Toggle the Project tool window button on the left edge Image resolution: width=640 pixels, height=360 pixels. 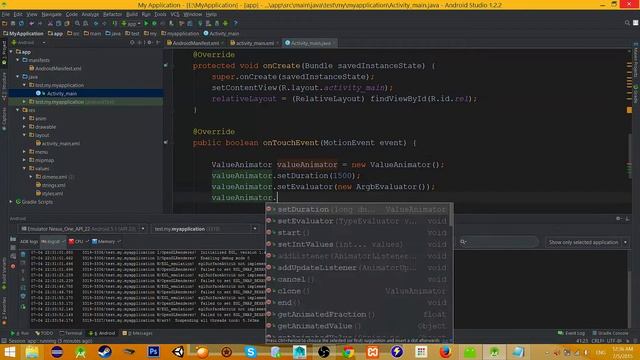4,53
